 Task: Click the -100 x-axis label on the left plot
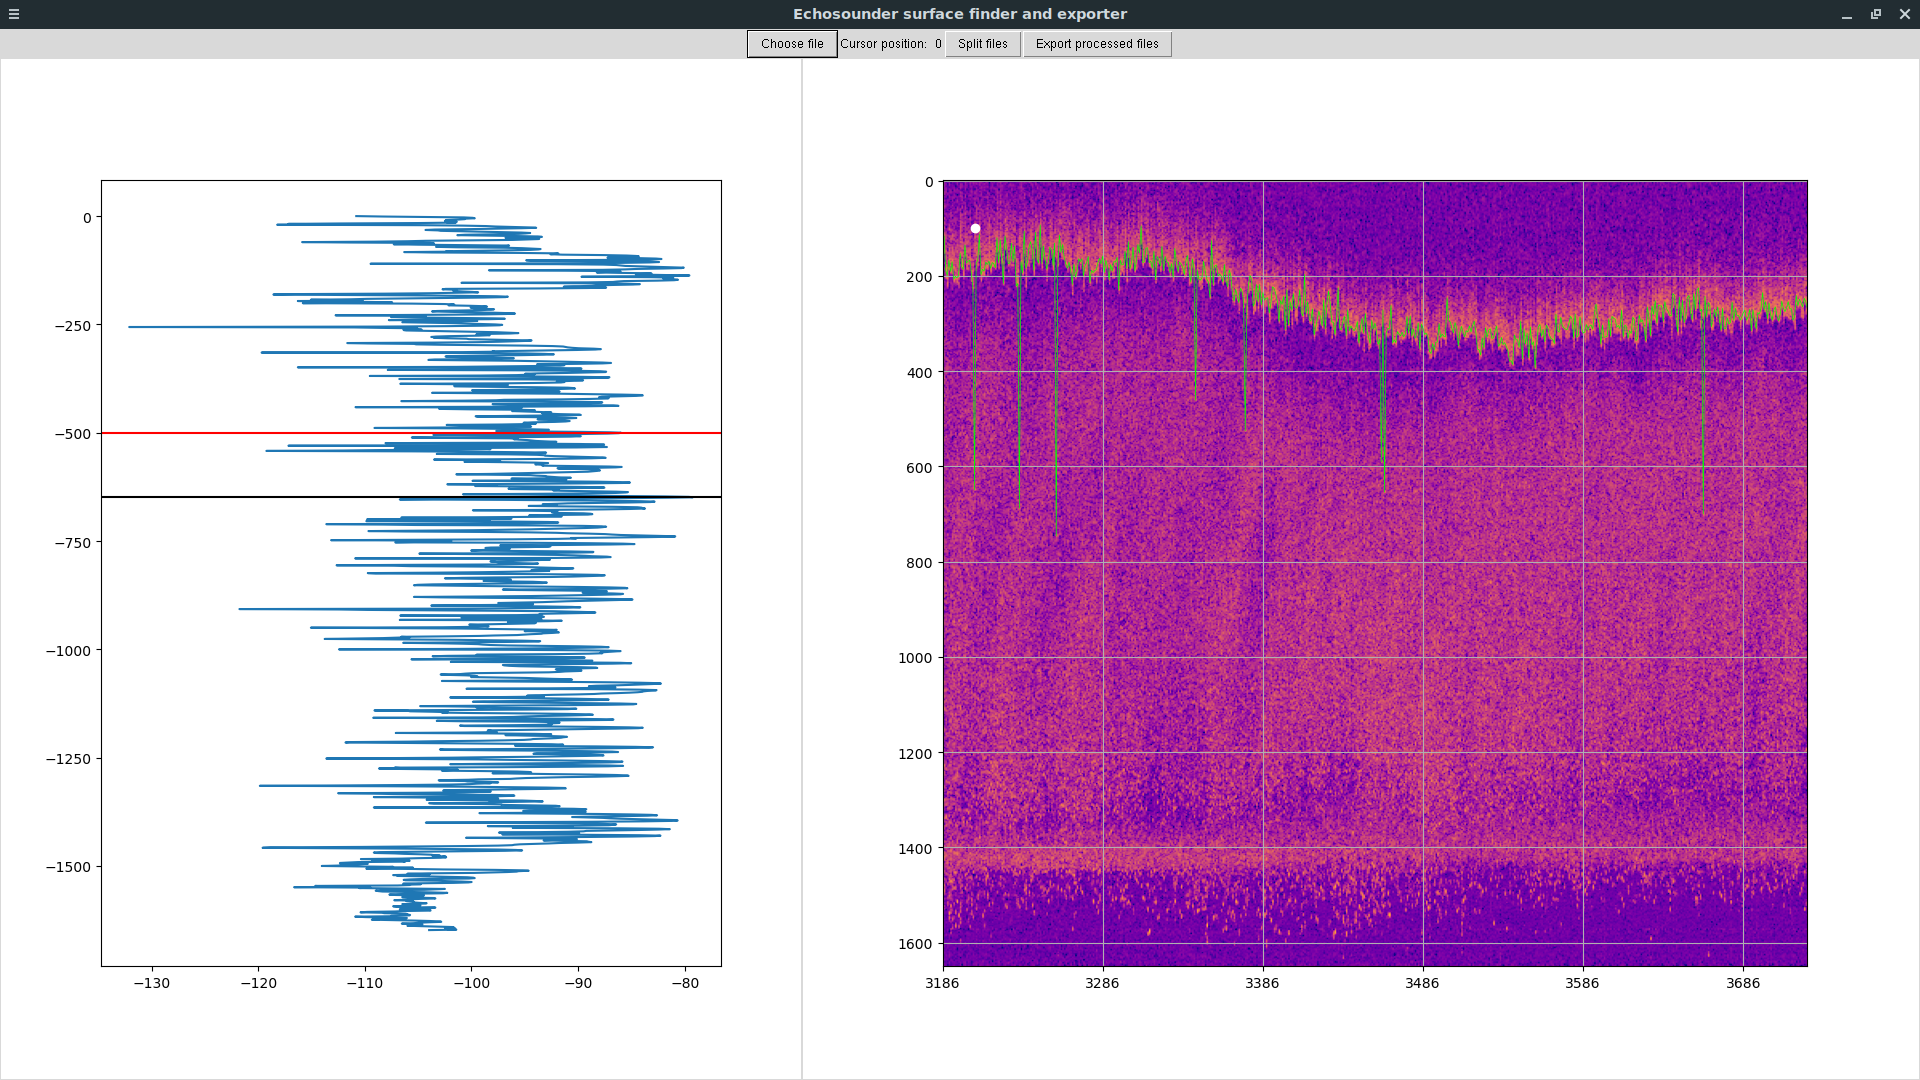coord(472,983)
